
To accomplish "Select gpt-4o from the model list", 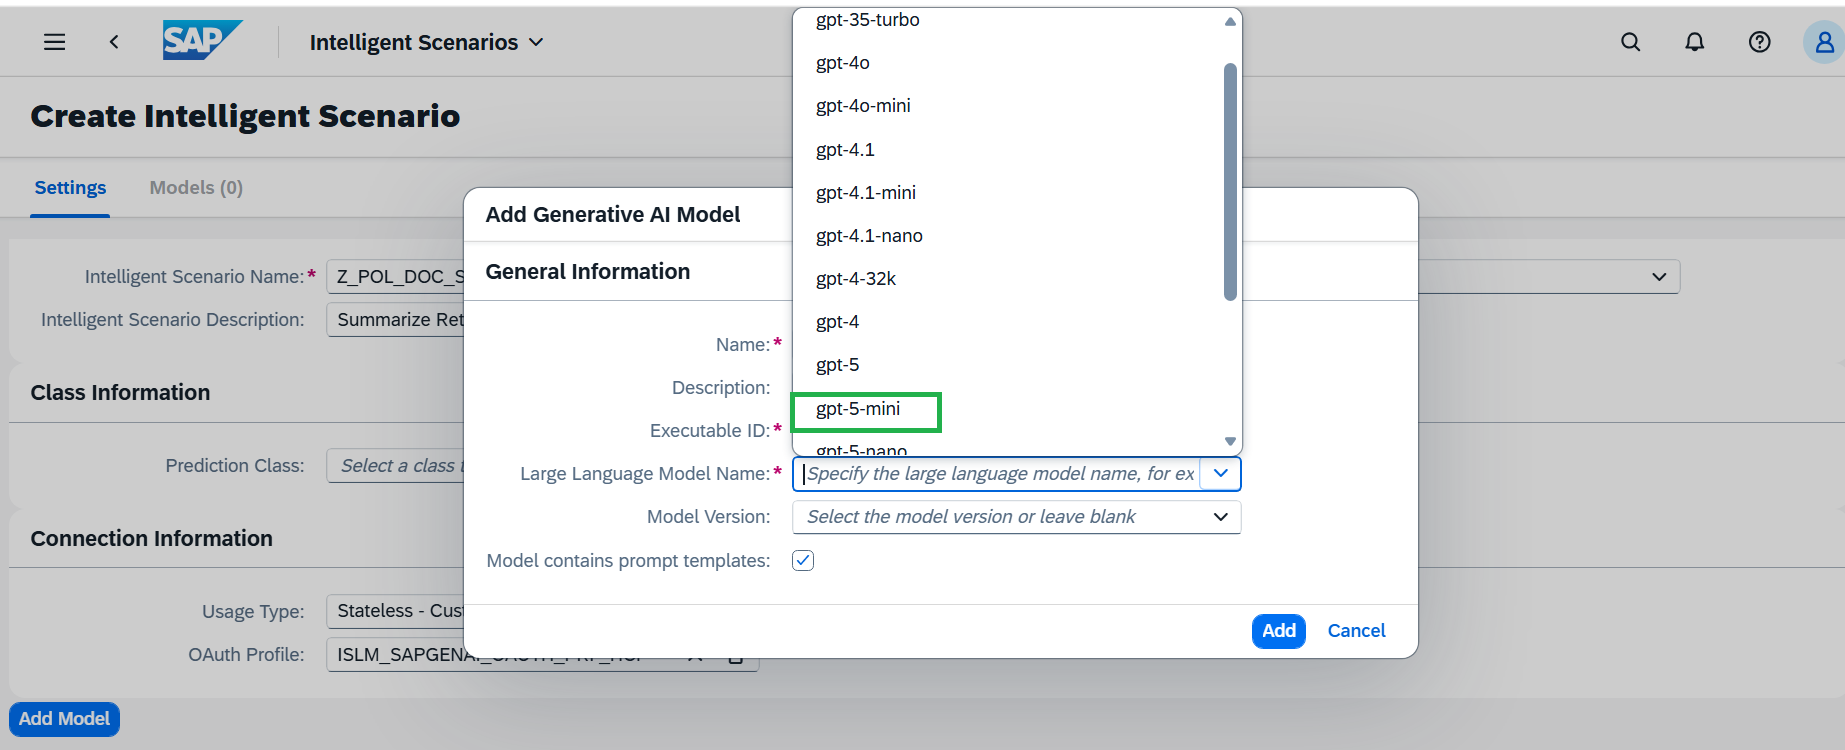I will coord(1008,63).
